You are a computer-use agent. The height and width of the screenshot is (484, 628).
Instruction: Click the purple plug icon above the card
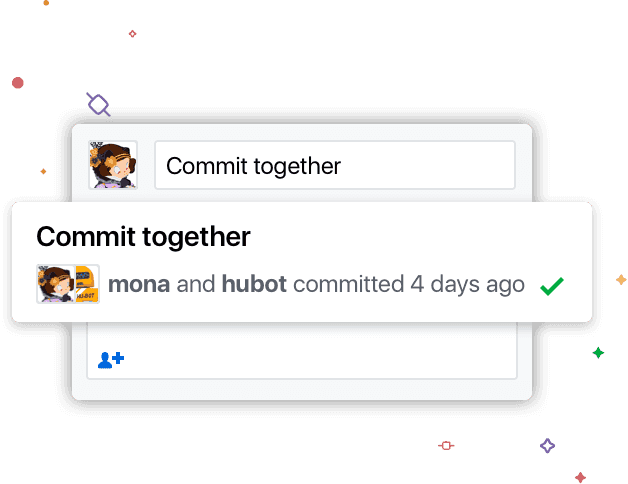click(98, 103)
